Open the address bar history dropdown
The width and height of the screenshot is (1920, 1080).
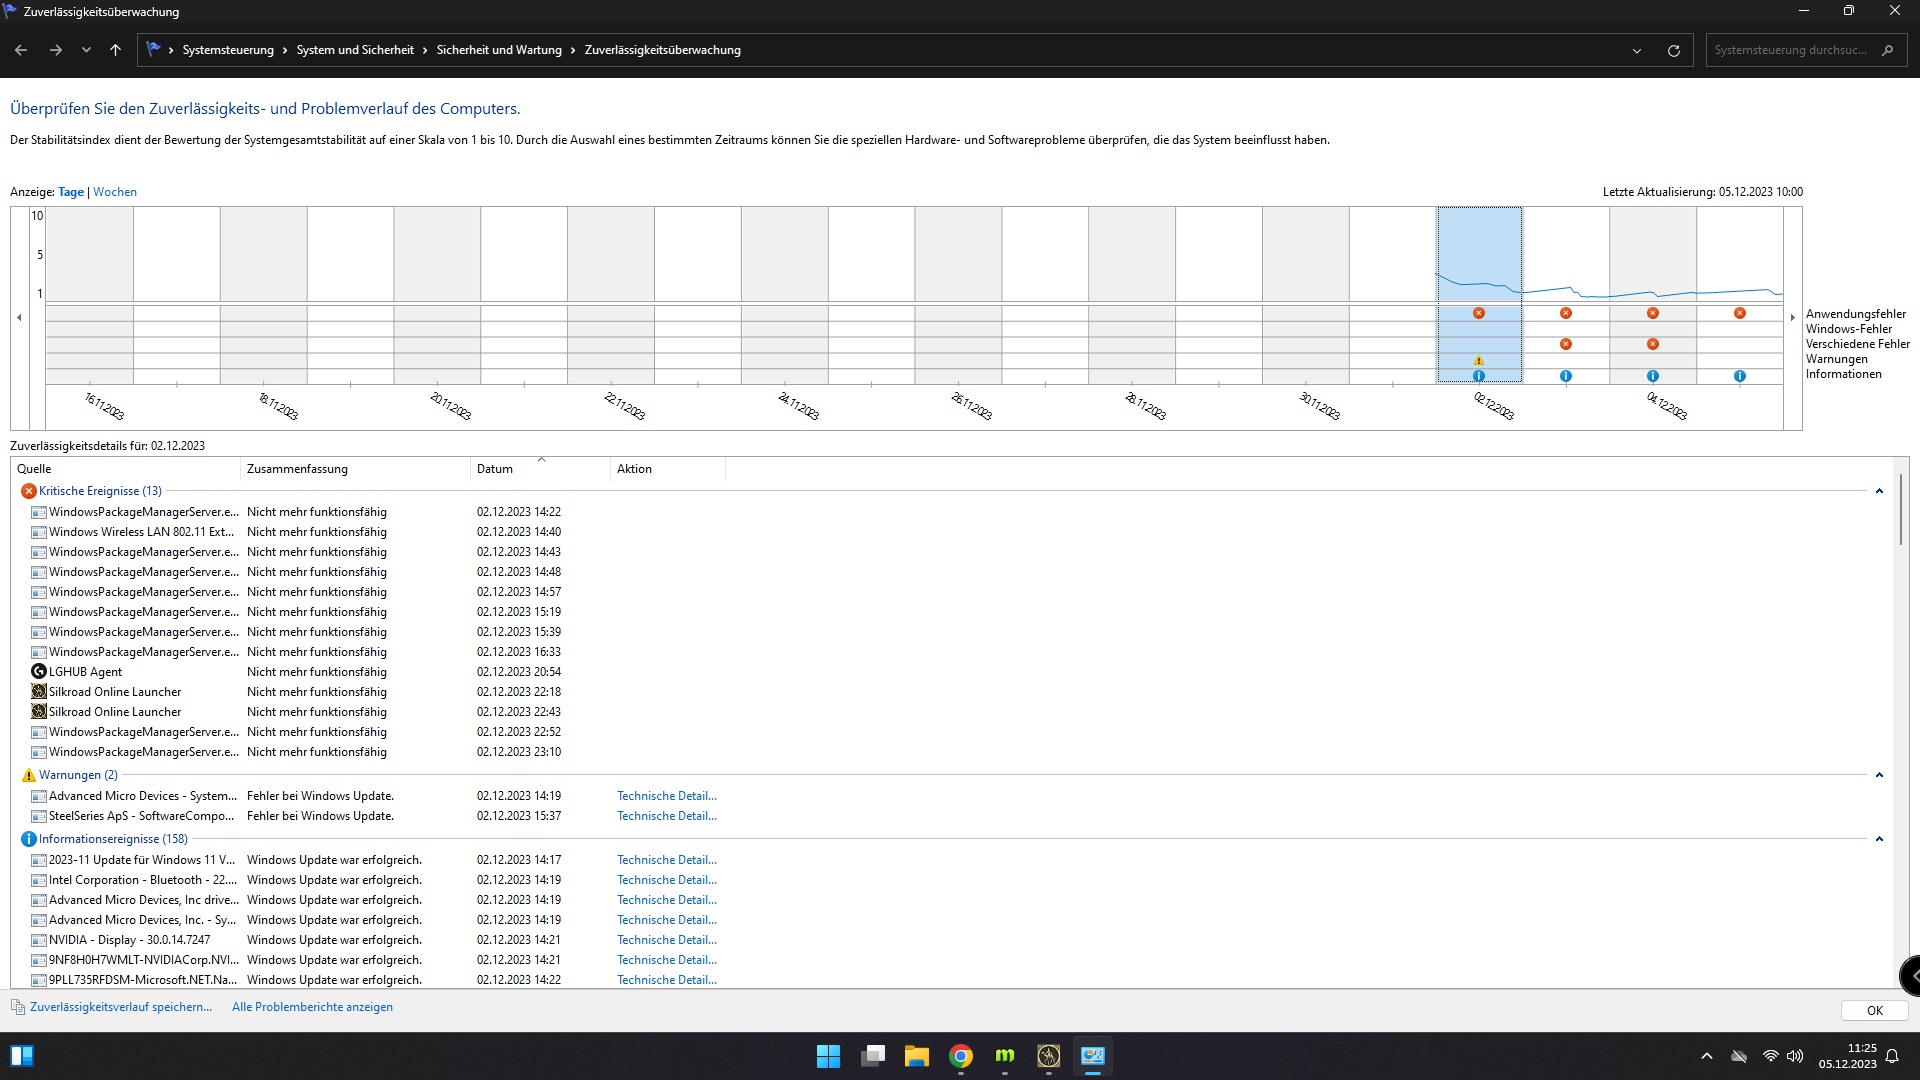[1637, 50]
